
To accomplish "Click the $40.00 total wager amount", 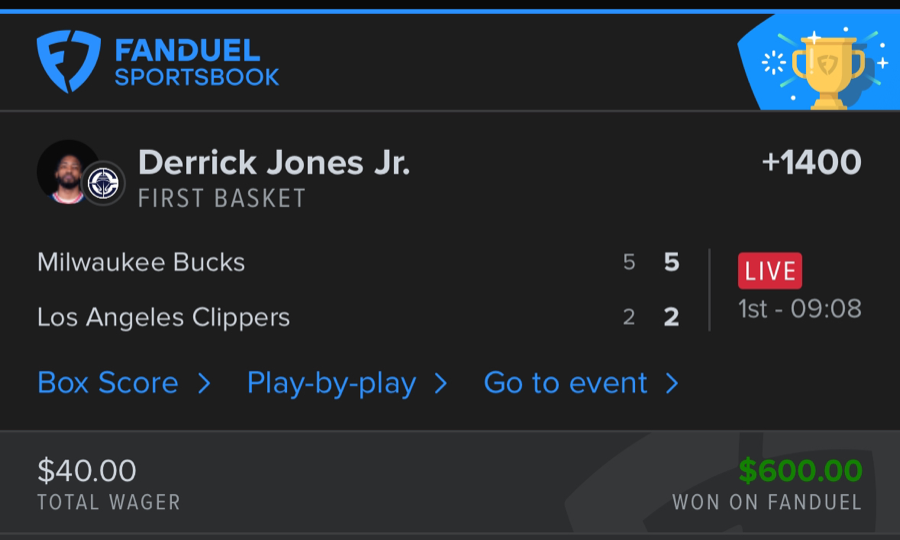I will point(86,470).
